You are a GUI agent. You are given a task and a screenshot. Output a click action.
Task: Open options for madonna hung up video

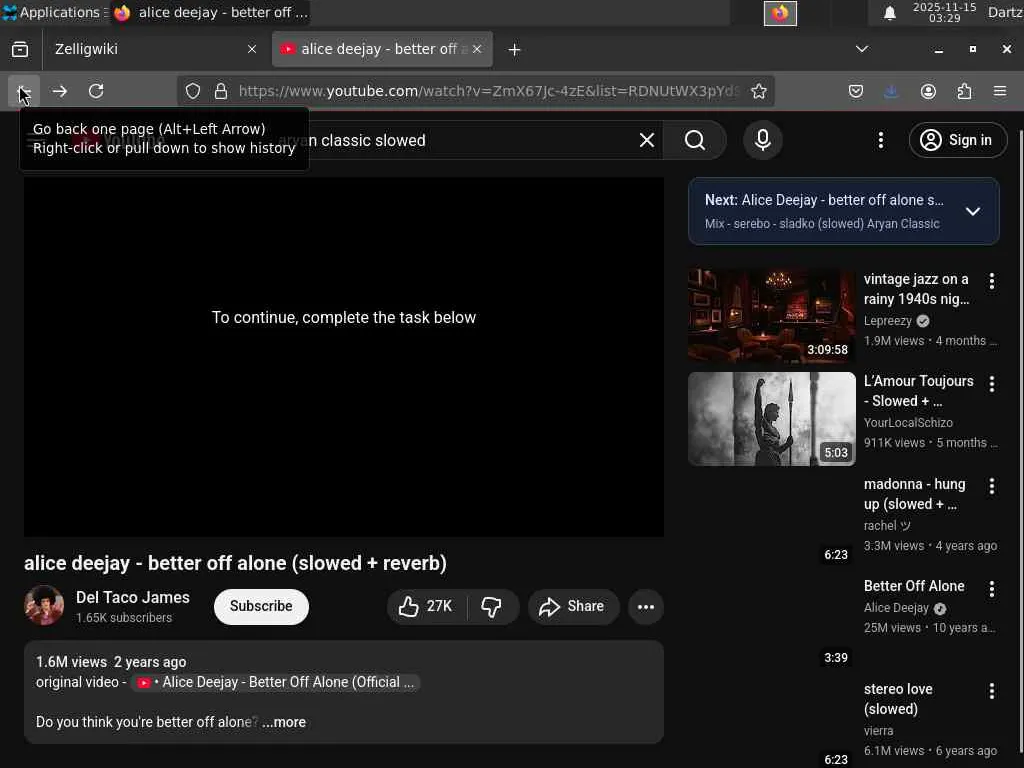991,486
